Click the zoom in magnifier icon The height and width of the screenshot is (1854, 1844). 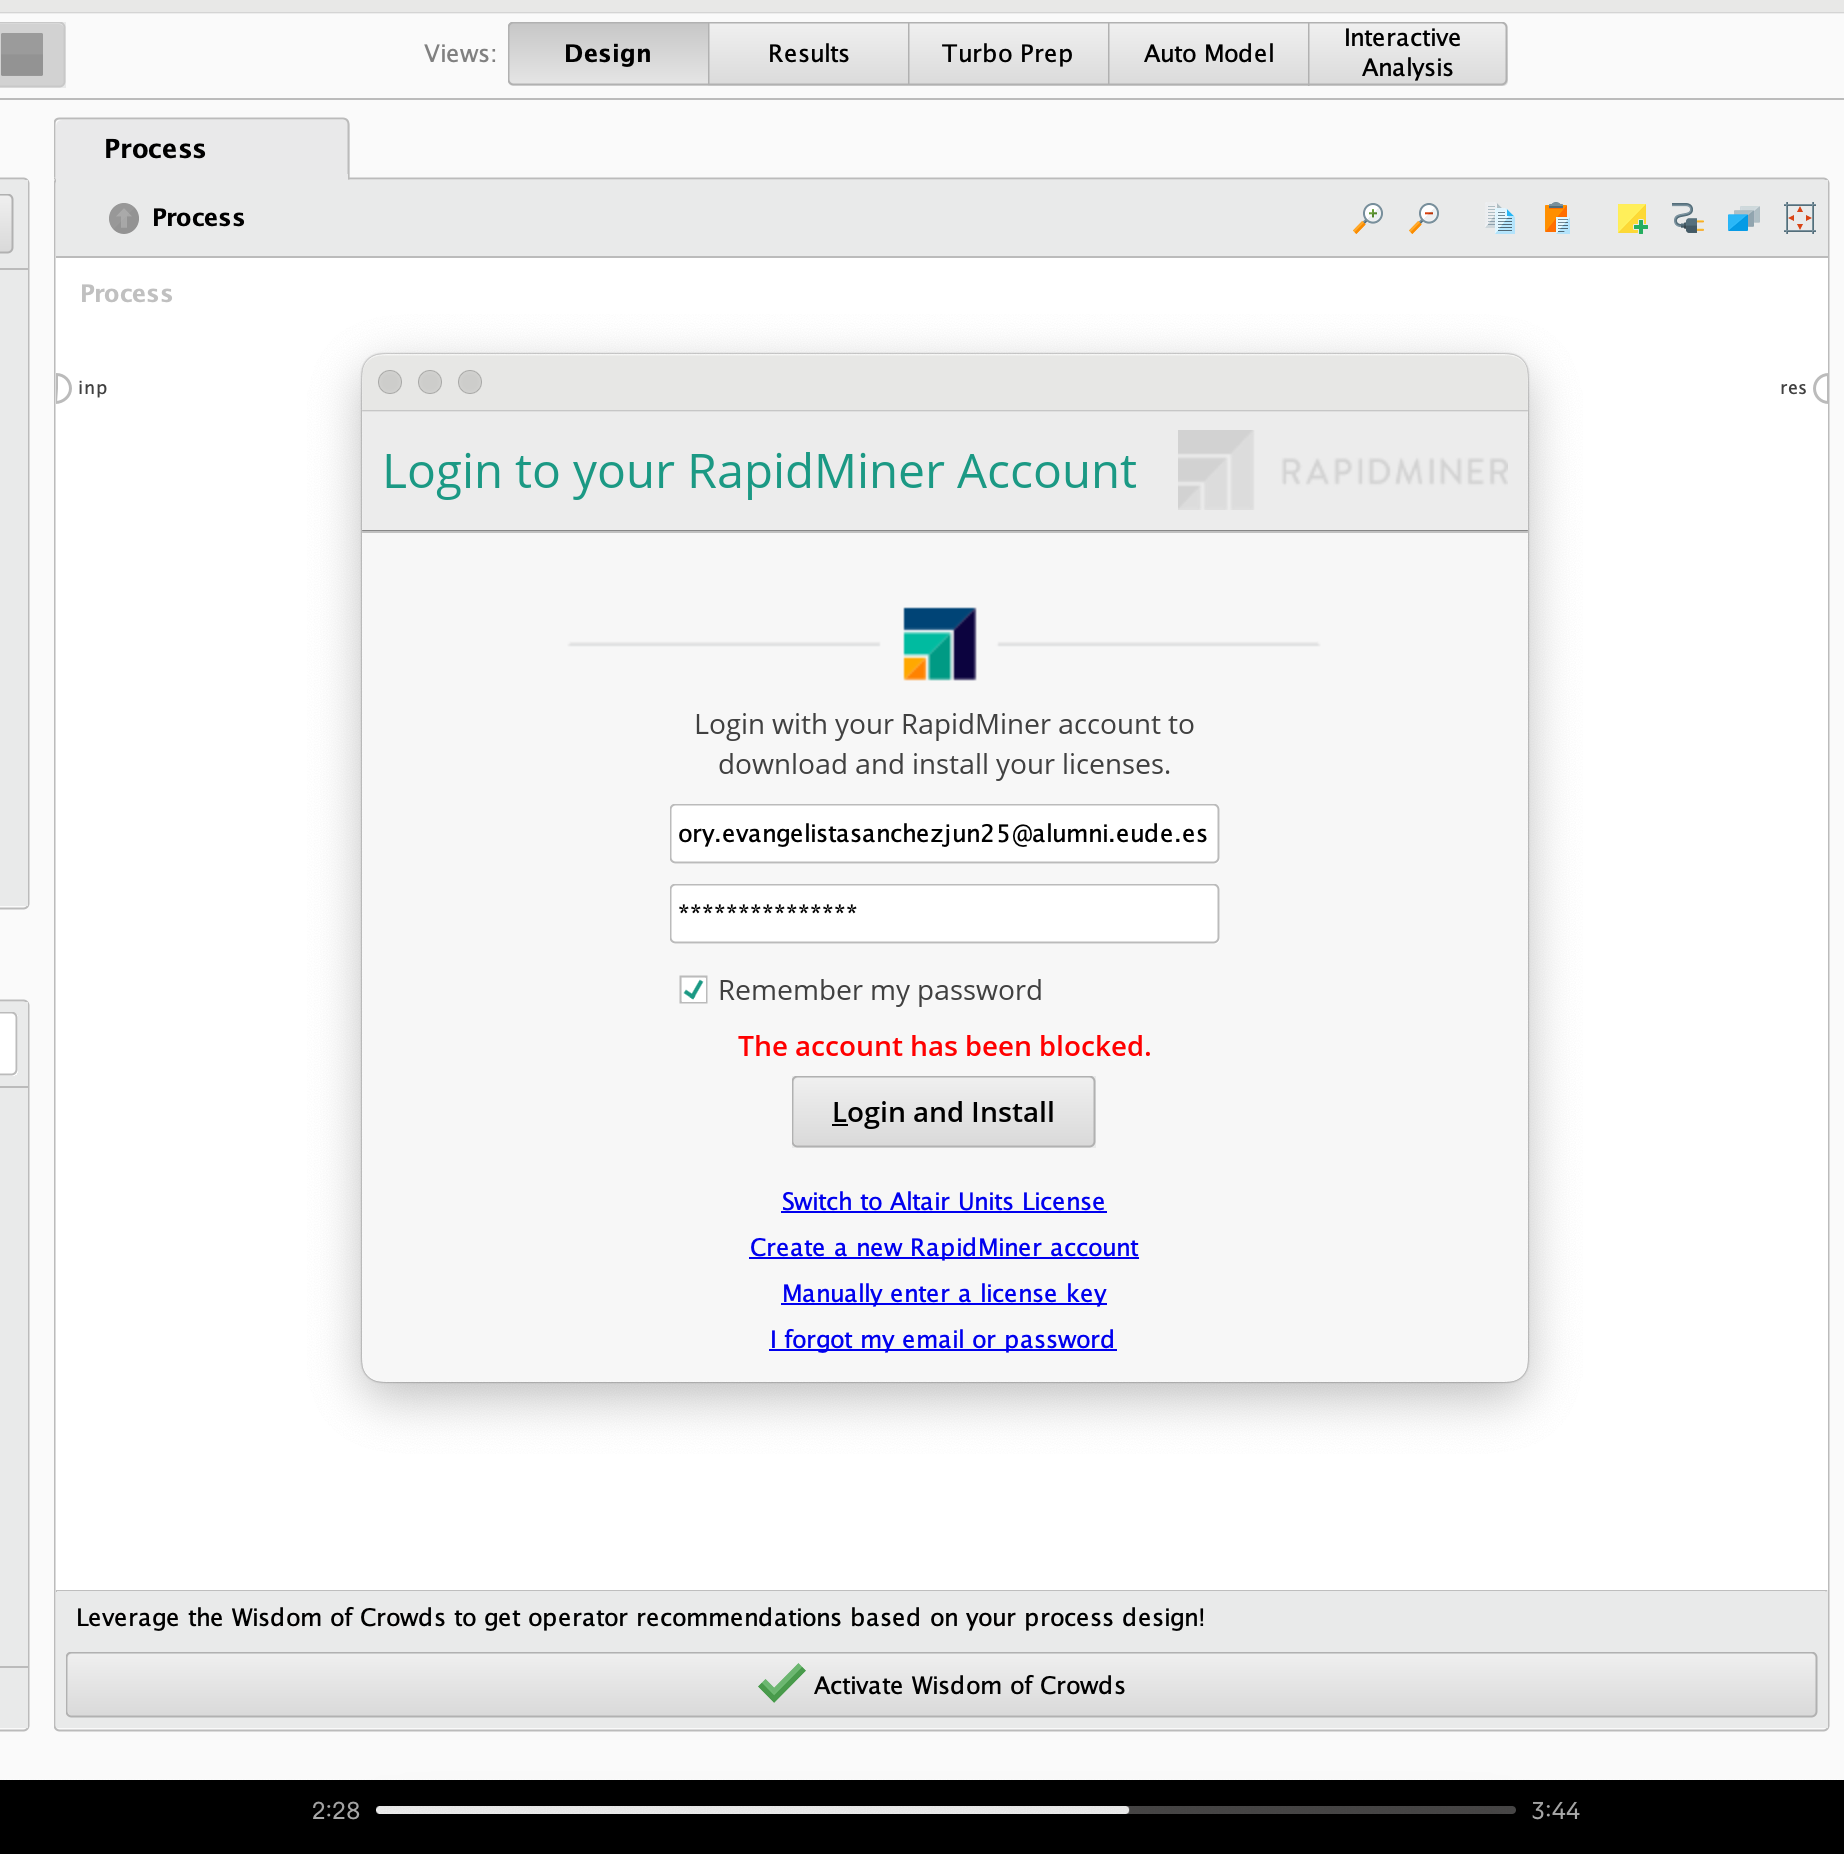pos(1368,218)
